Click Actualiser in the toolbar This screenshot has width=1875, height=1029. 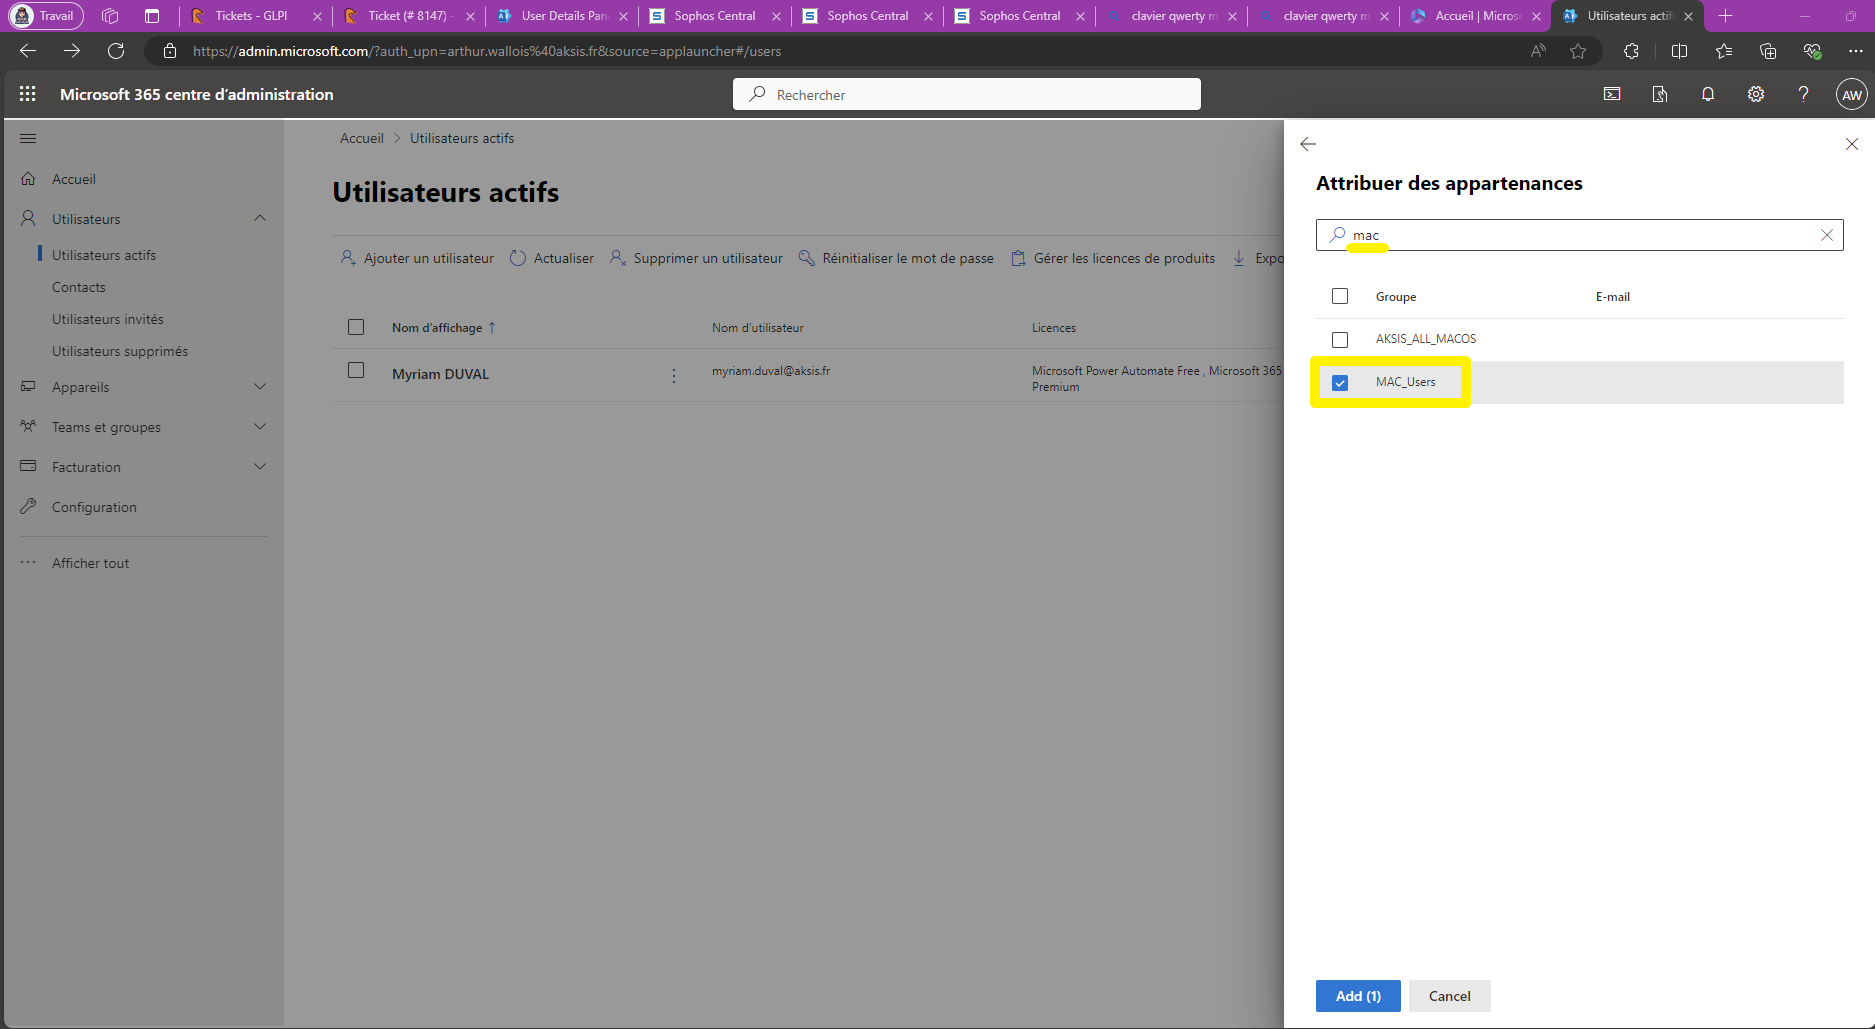(x=552, y=258)
